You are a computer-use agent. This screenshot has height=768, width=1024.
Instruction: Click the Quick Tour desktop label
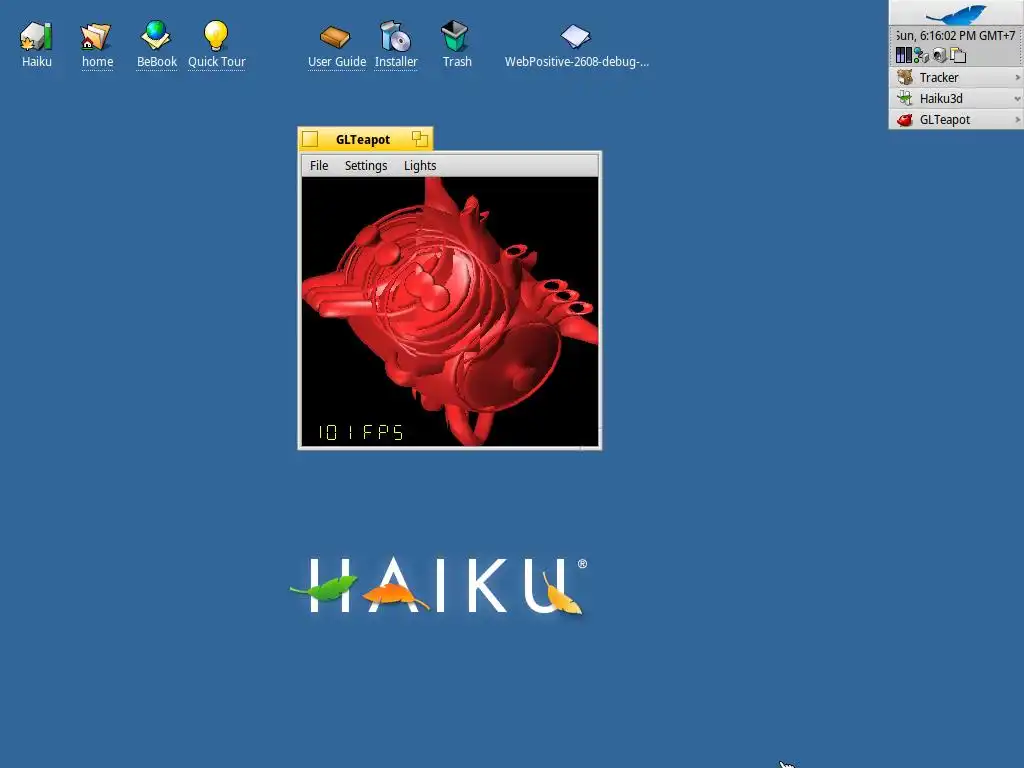point(217,61)
